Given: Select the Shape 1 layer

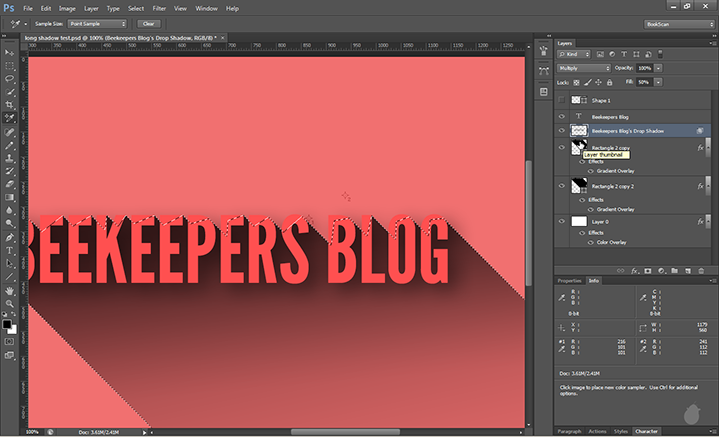Looking at the screenshot, I should [x=620, y=100].
